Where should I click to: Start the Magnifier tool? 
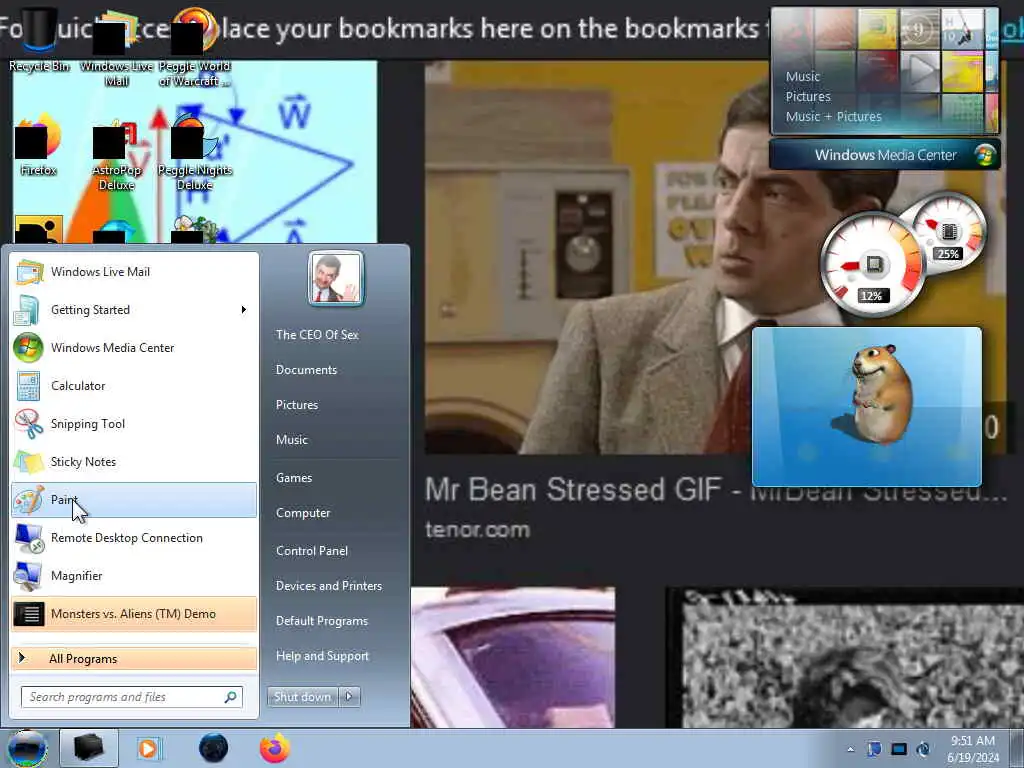(134, 575)
